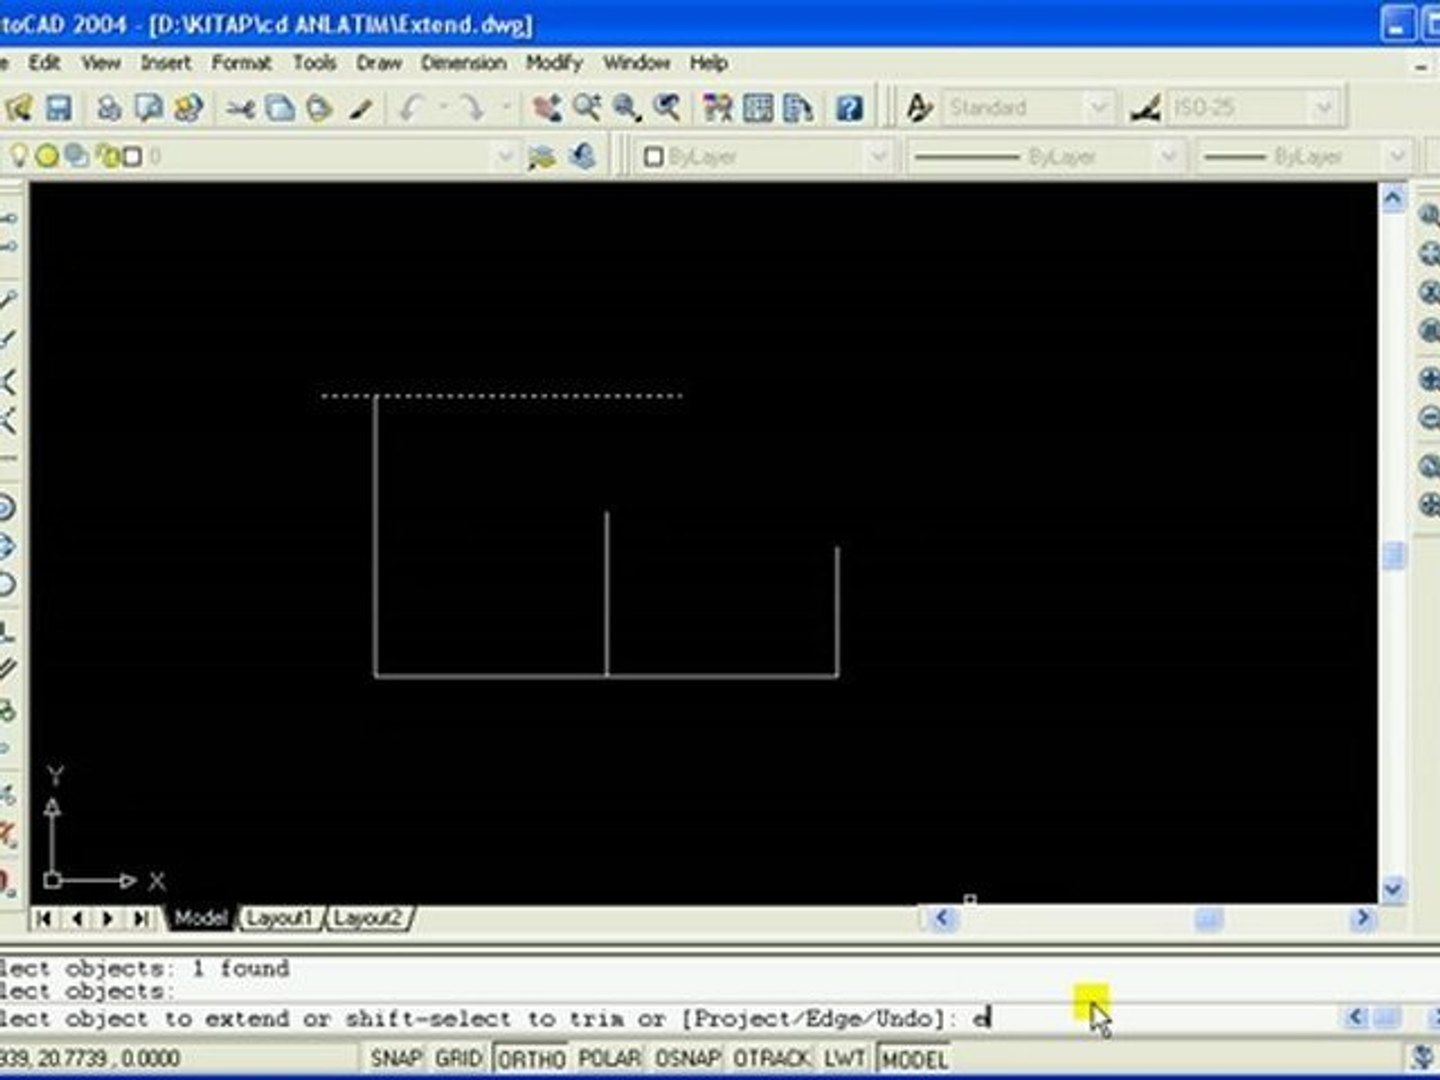1440x1080 pixels.
Task: Toggle layer 0 on/off light bulb
Action: (x=18, y=155)
